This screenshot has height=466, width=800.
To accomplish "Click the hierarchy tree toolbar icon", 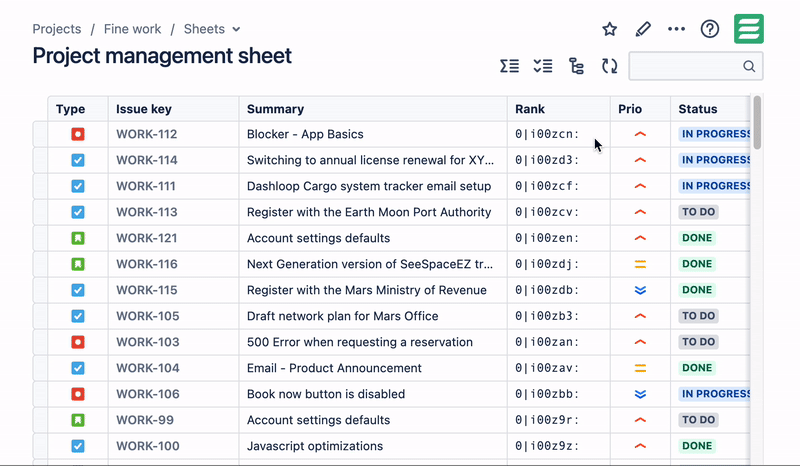I will pos(577,66).
